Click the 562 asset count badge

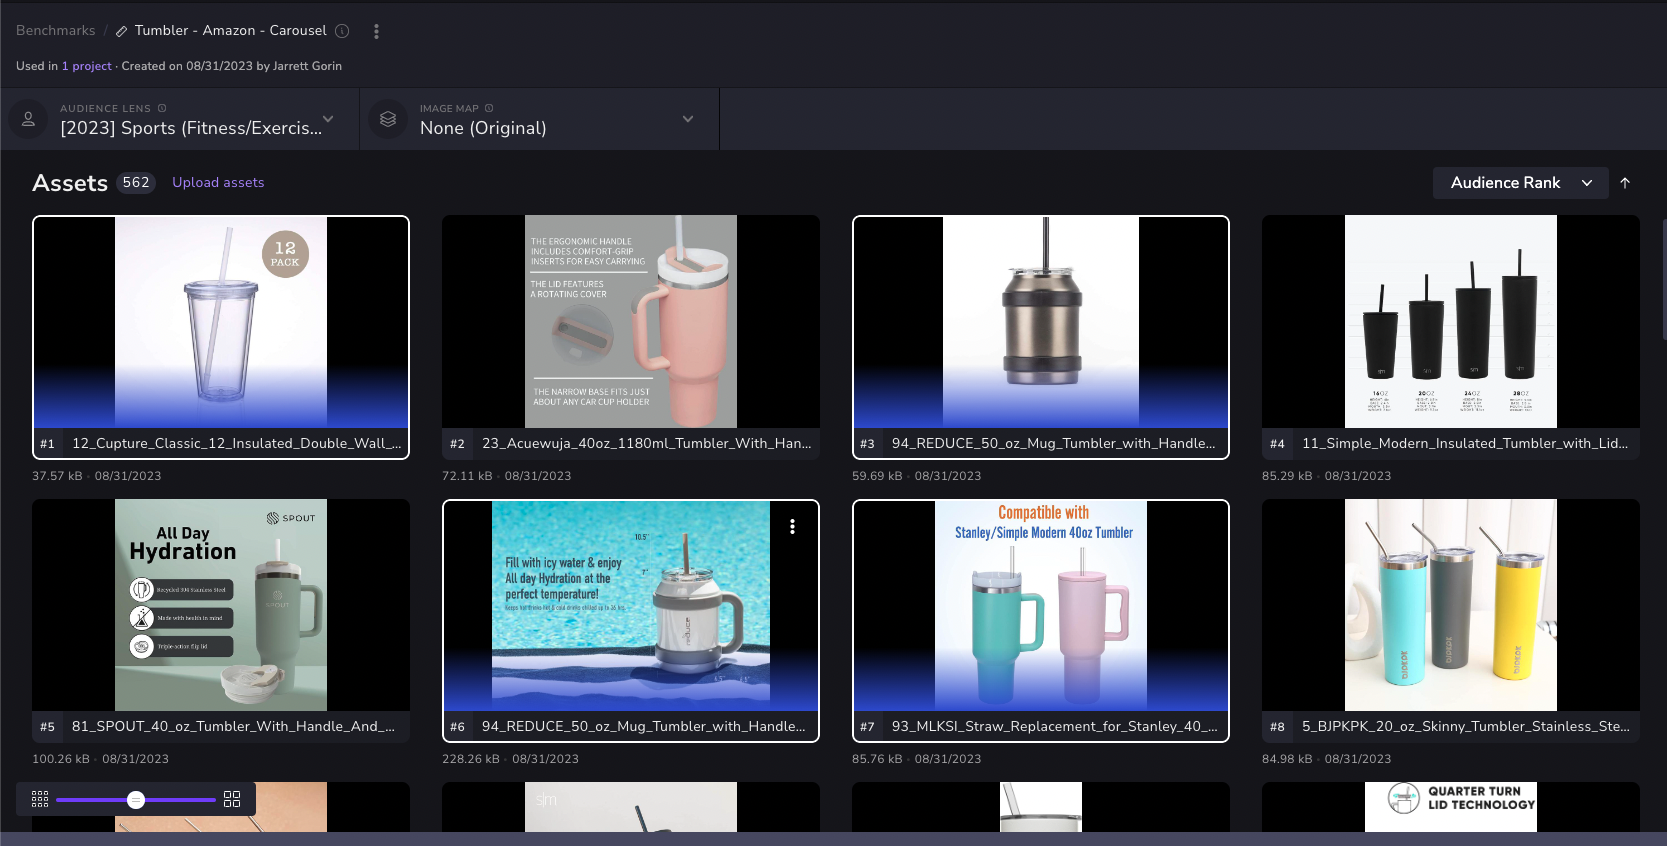pos(136,183)
